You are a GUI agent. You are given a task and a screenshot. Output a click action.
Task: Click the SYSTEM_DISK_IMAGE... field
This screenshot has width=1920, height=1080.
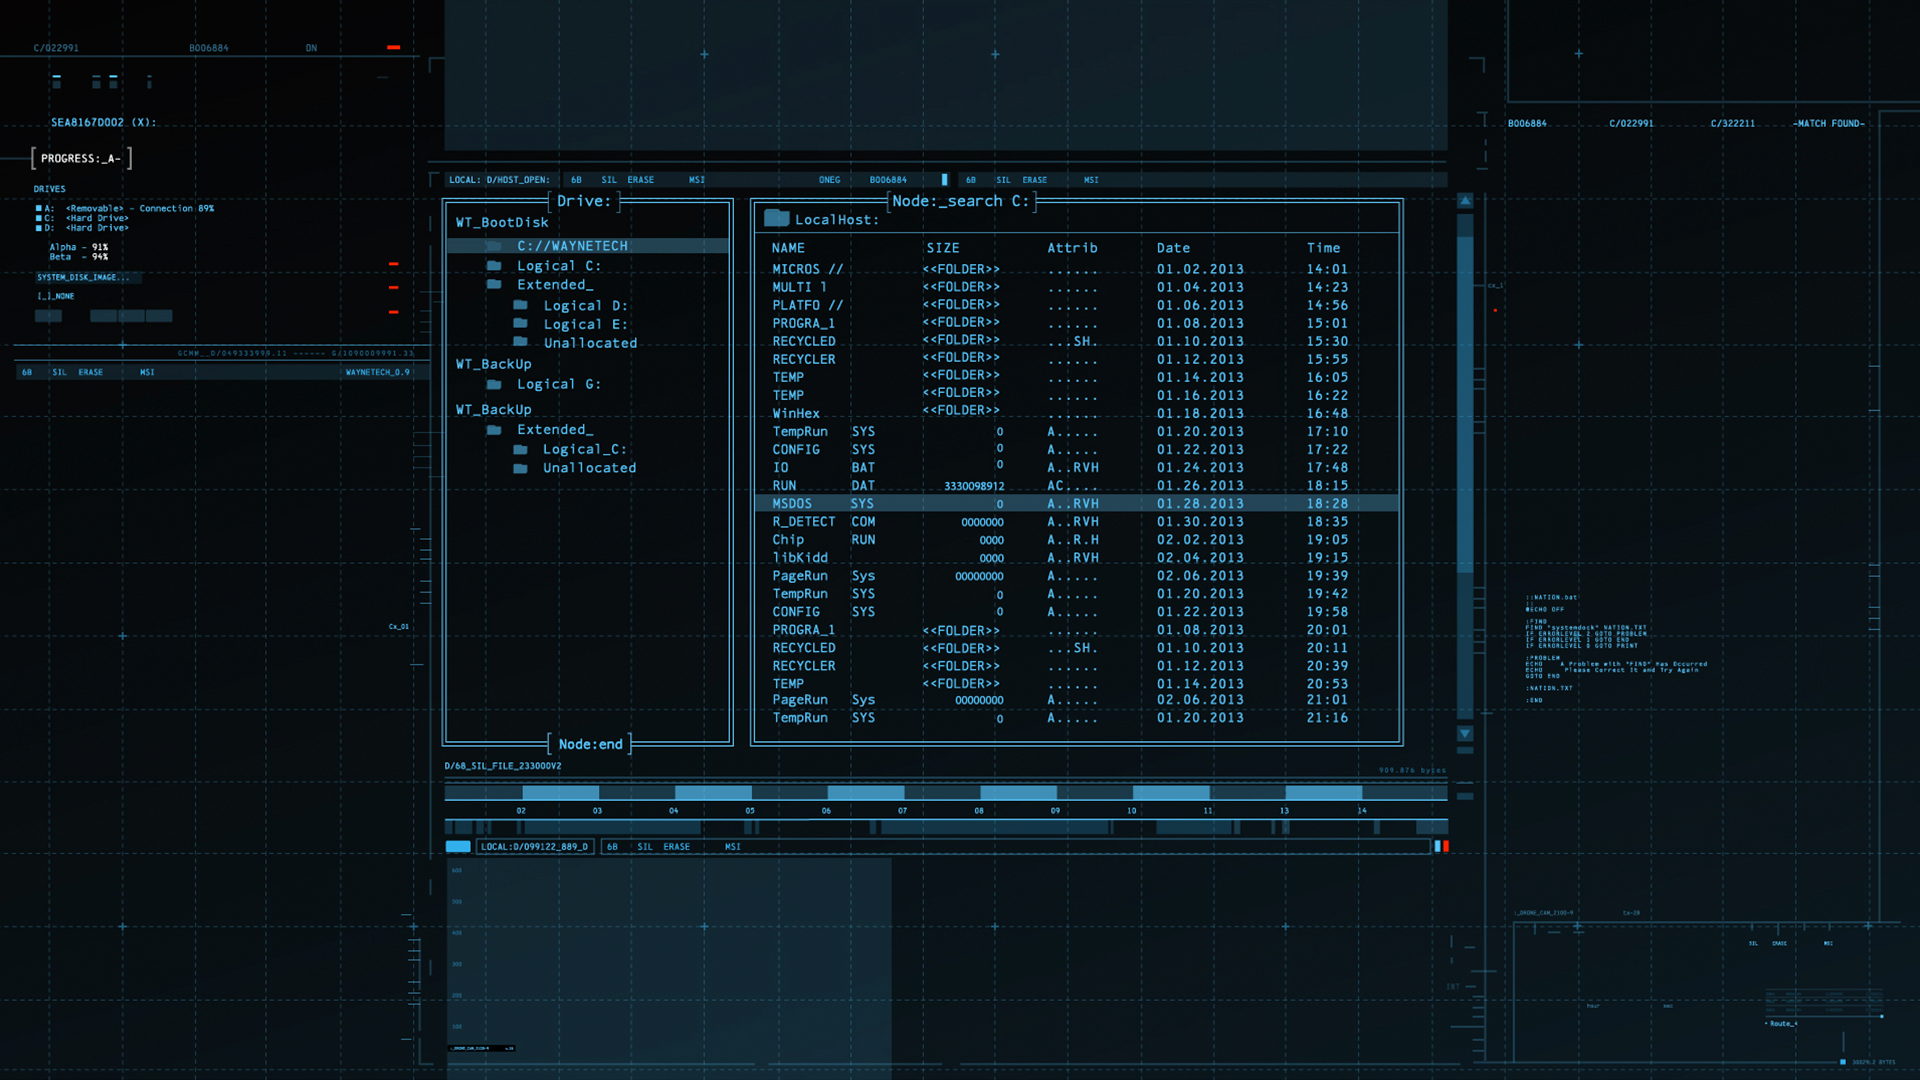pyautogui.click(x=88, y=278)
